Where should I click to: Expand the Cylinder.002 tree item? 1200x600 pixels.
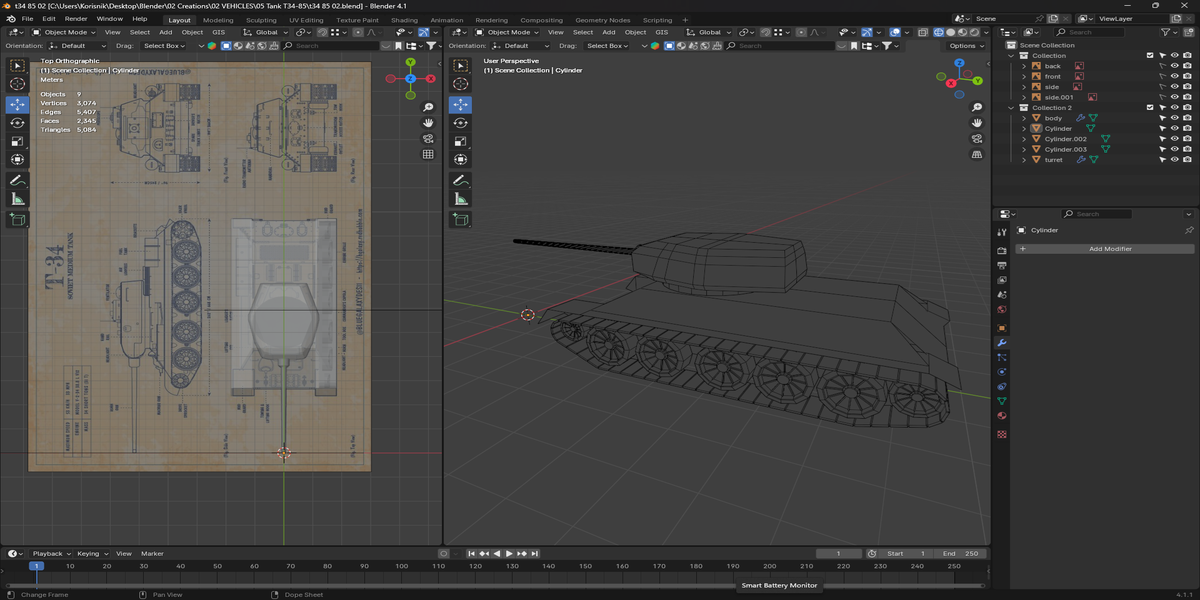tap(1024, 139)
